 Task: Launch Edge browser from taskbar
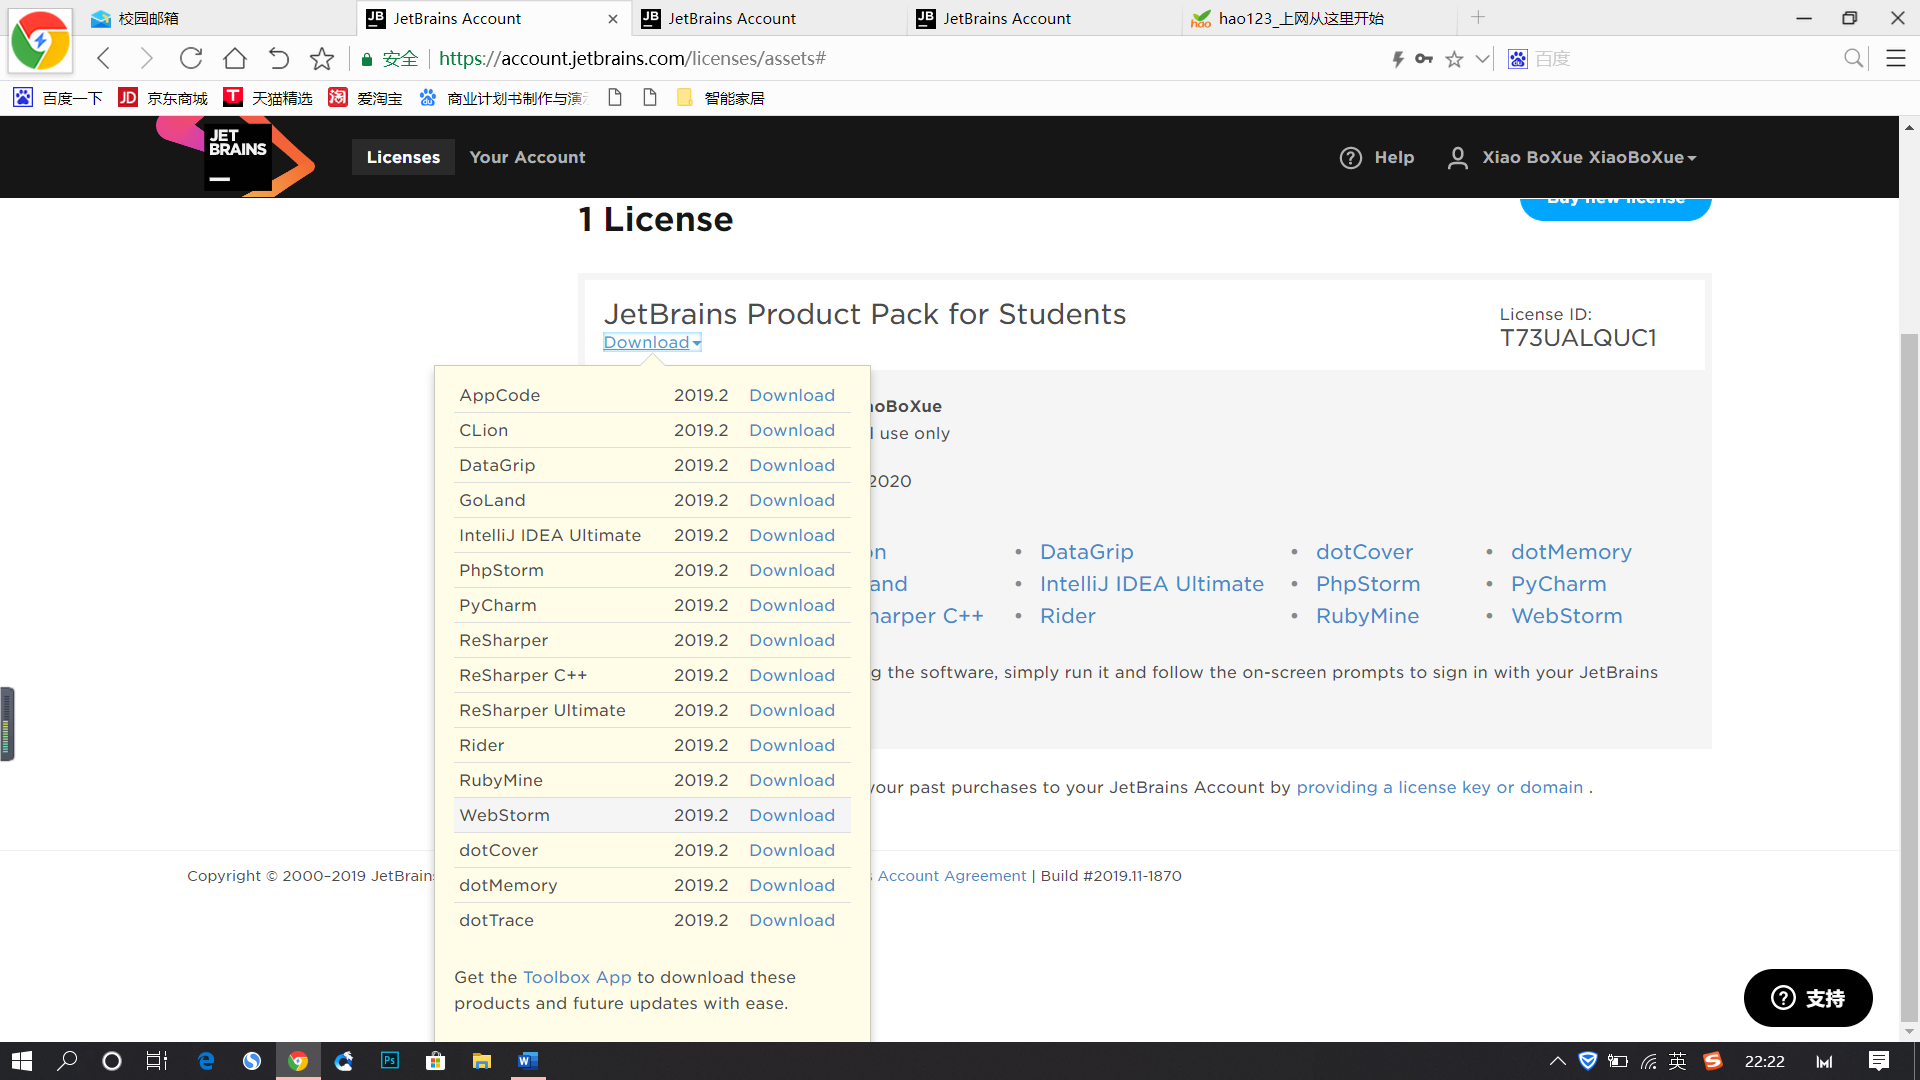tap(206, 1061)
